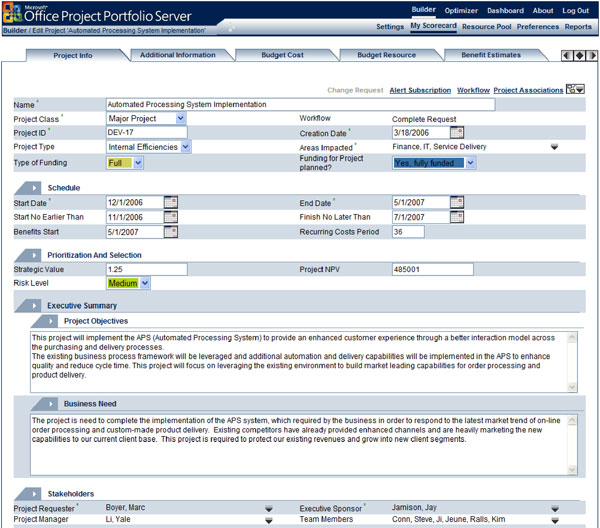The image size is (600, 528).
Task: Expand the Areas Impacted selection arrow
Action: (x=555, y=147)
